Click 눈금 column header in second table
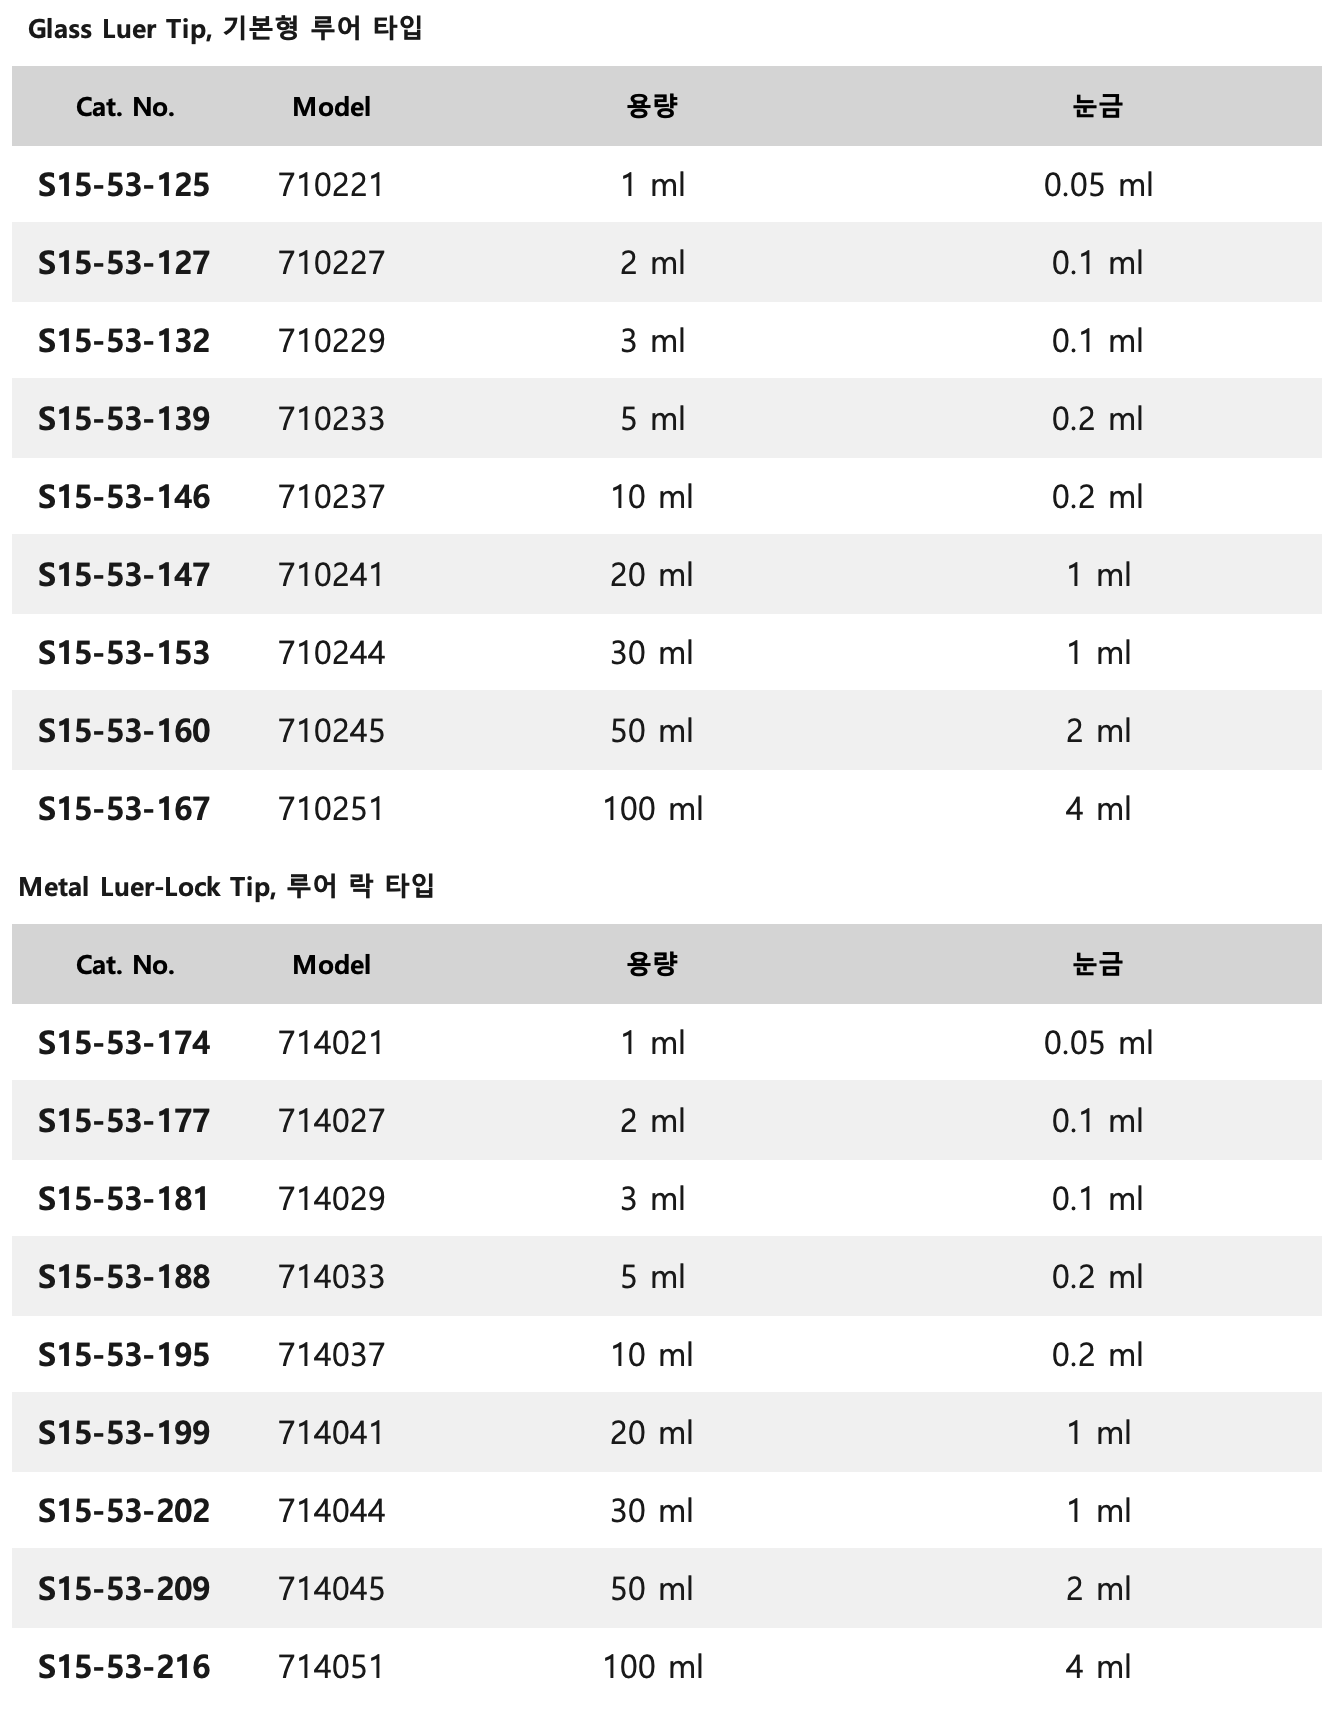Image resolution: width=1330 pixels, height=1712 pixels. click(1098, 964)
